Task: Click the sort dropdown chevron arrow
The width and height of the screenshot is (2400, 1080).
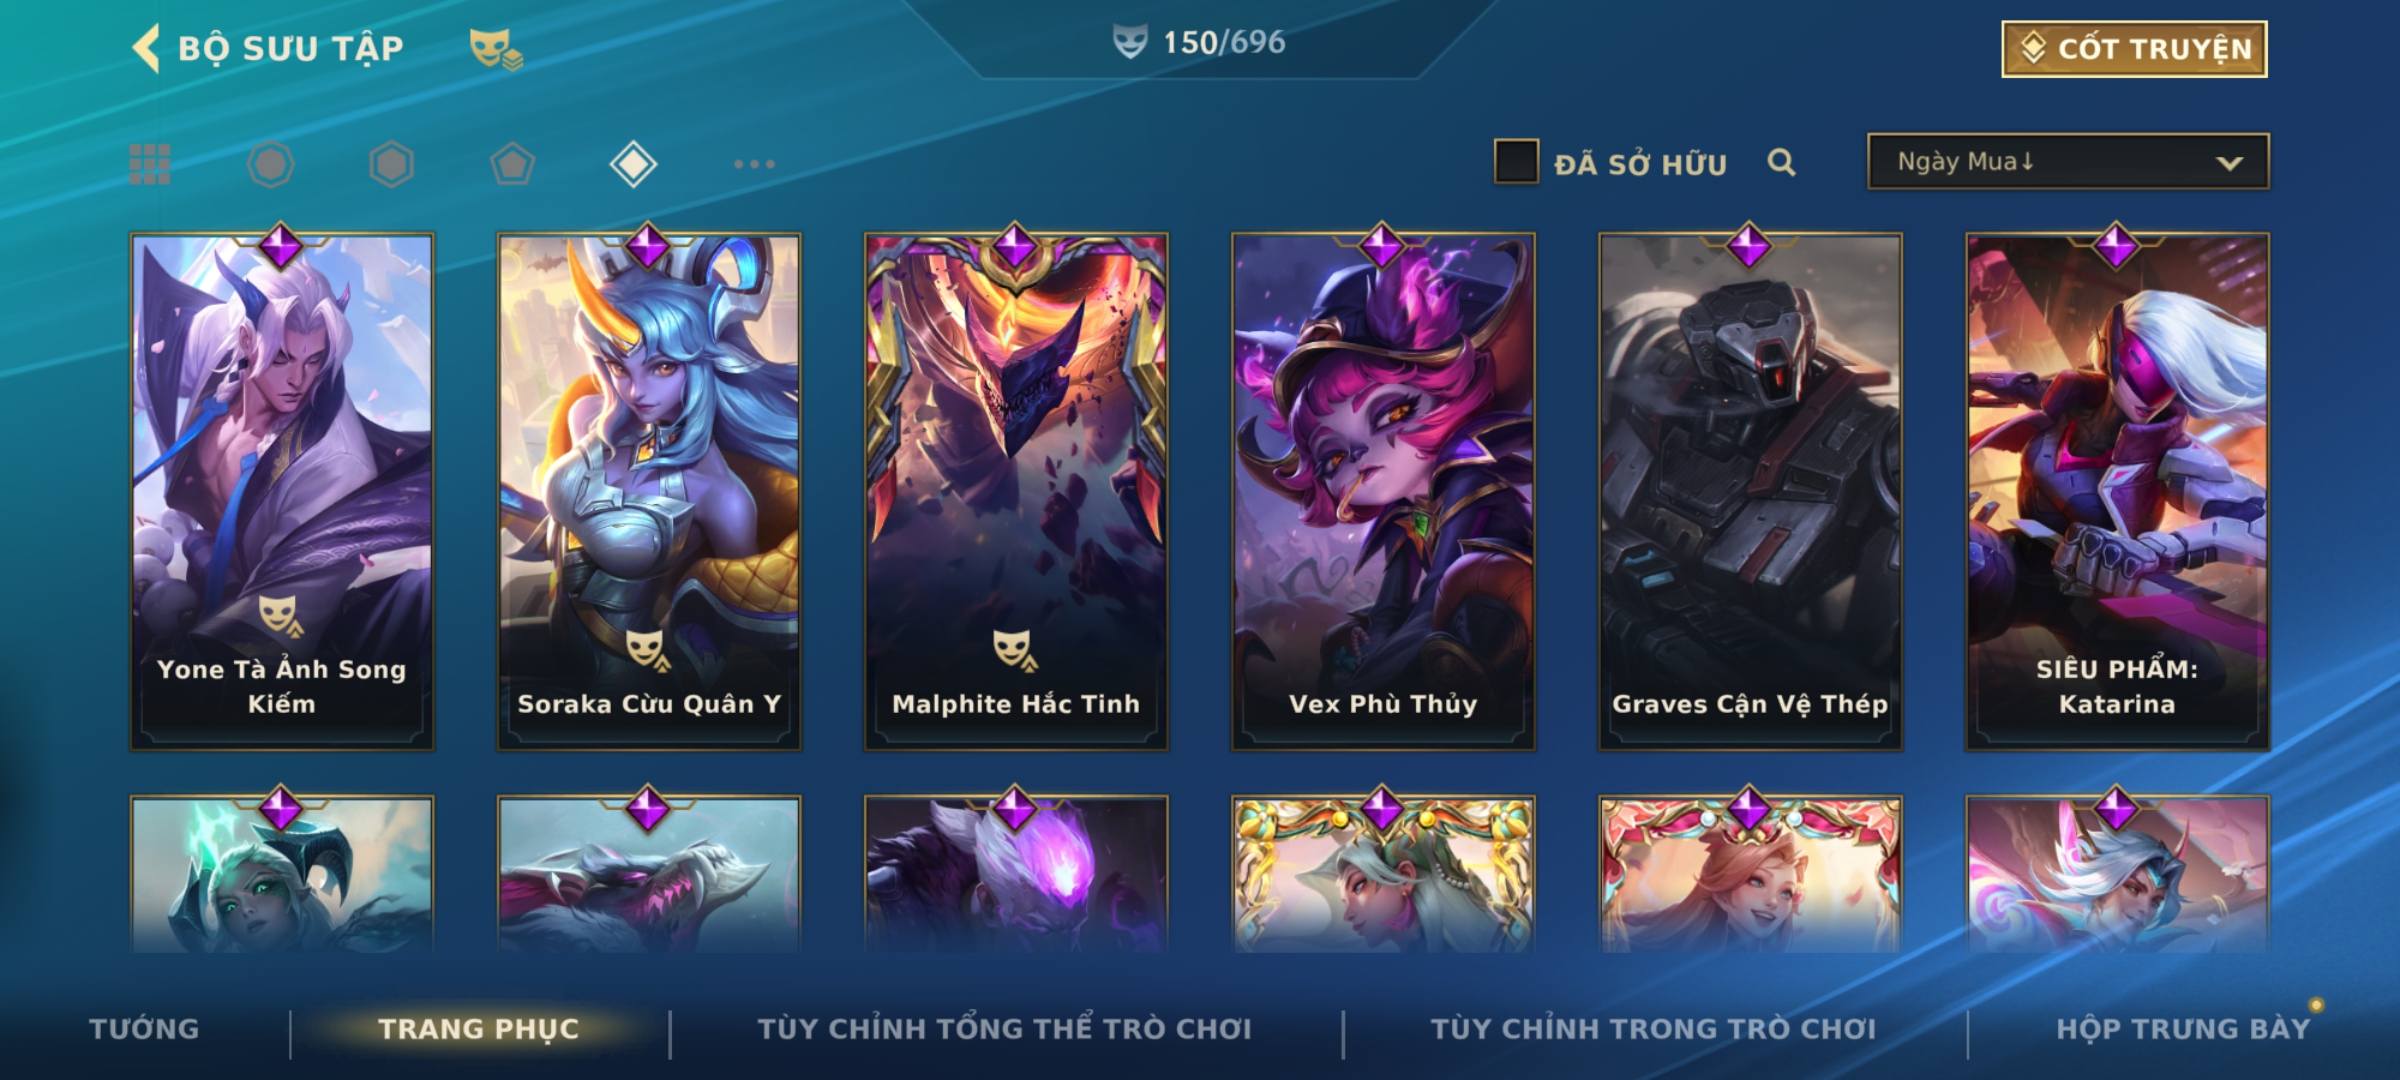Action: click(2229, 163)
